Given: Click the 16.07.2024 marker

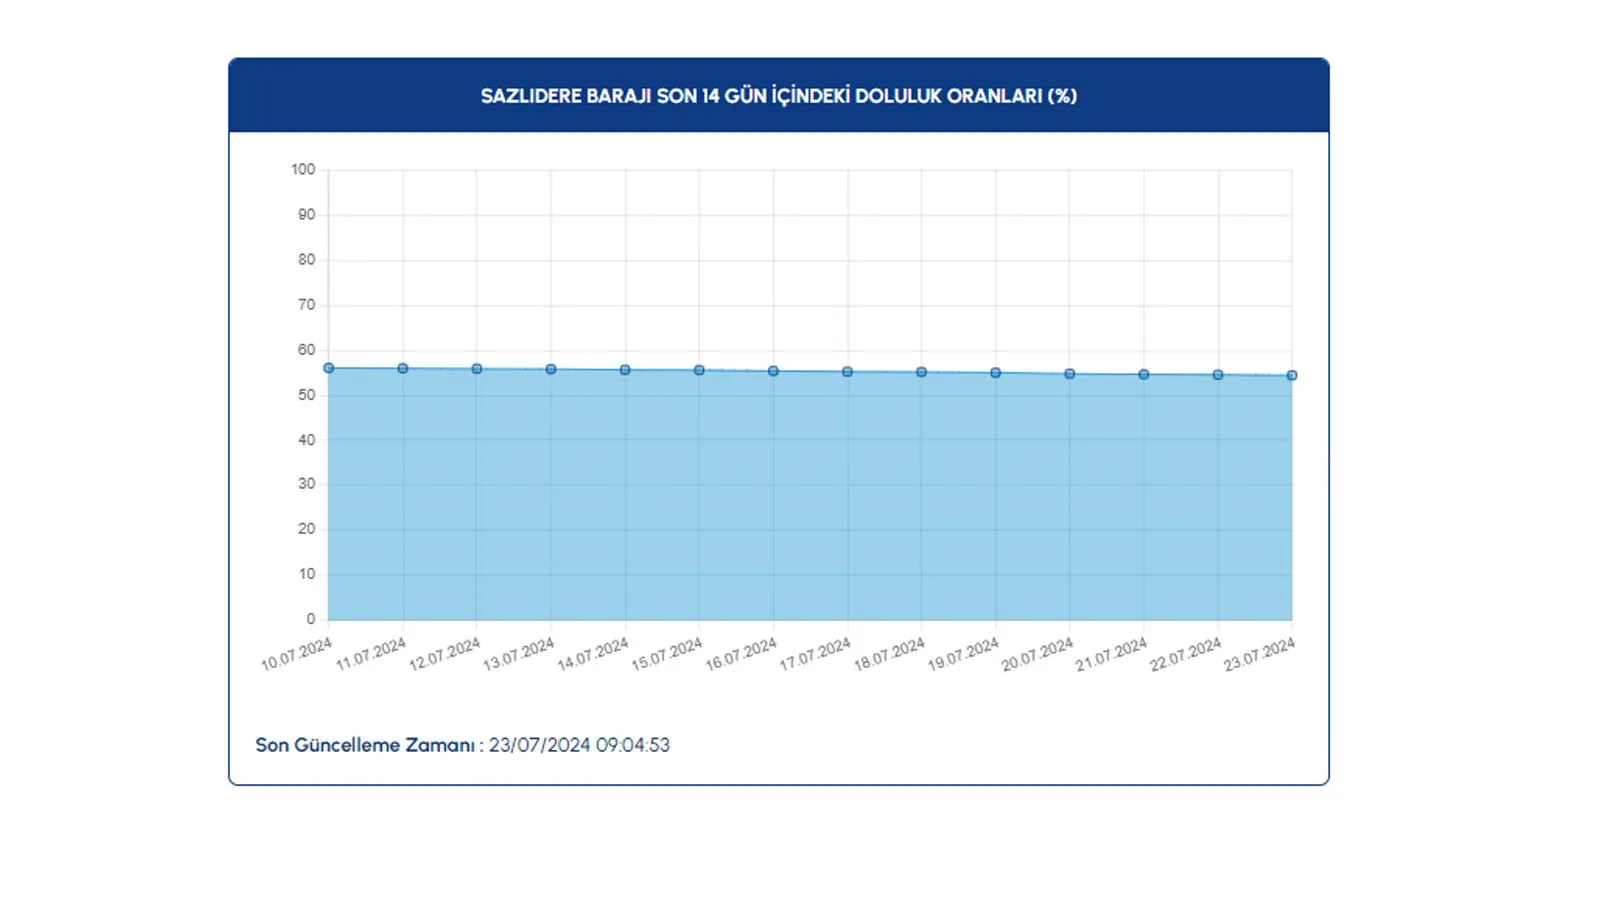Looking at the screenshot, I should pos(774,370).
